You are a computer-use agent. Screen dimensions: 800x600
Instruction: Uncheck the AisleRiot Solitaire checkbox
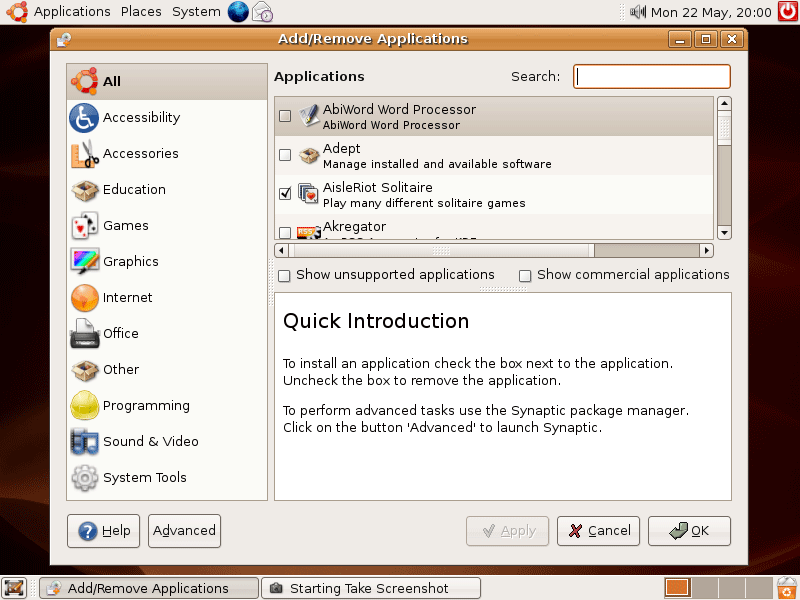pos(285,193)
